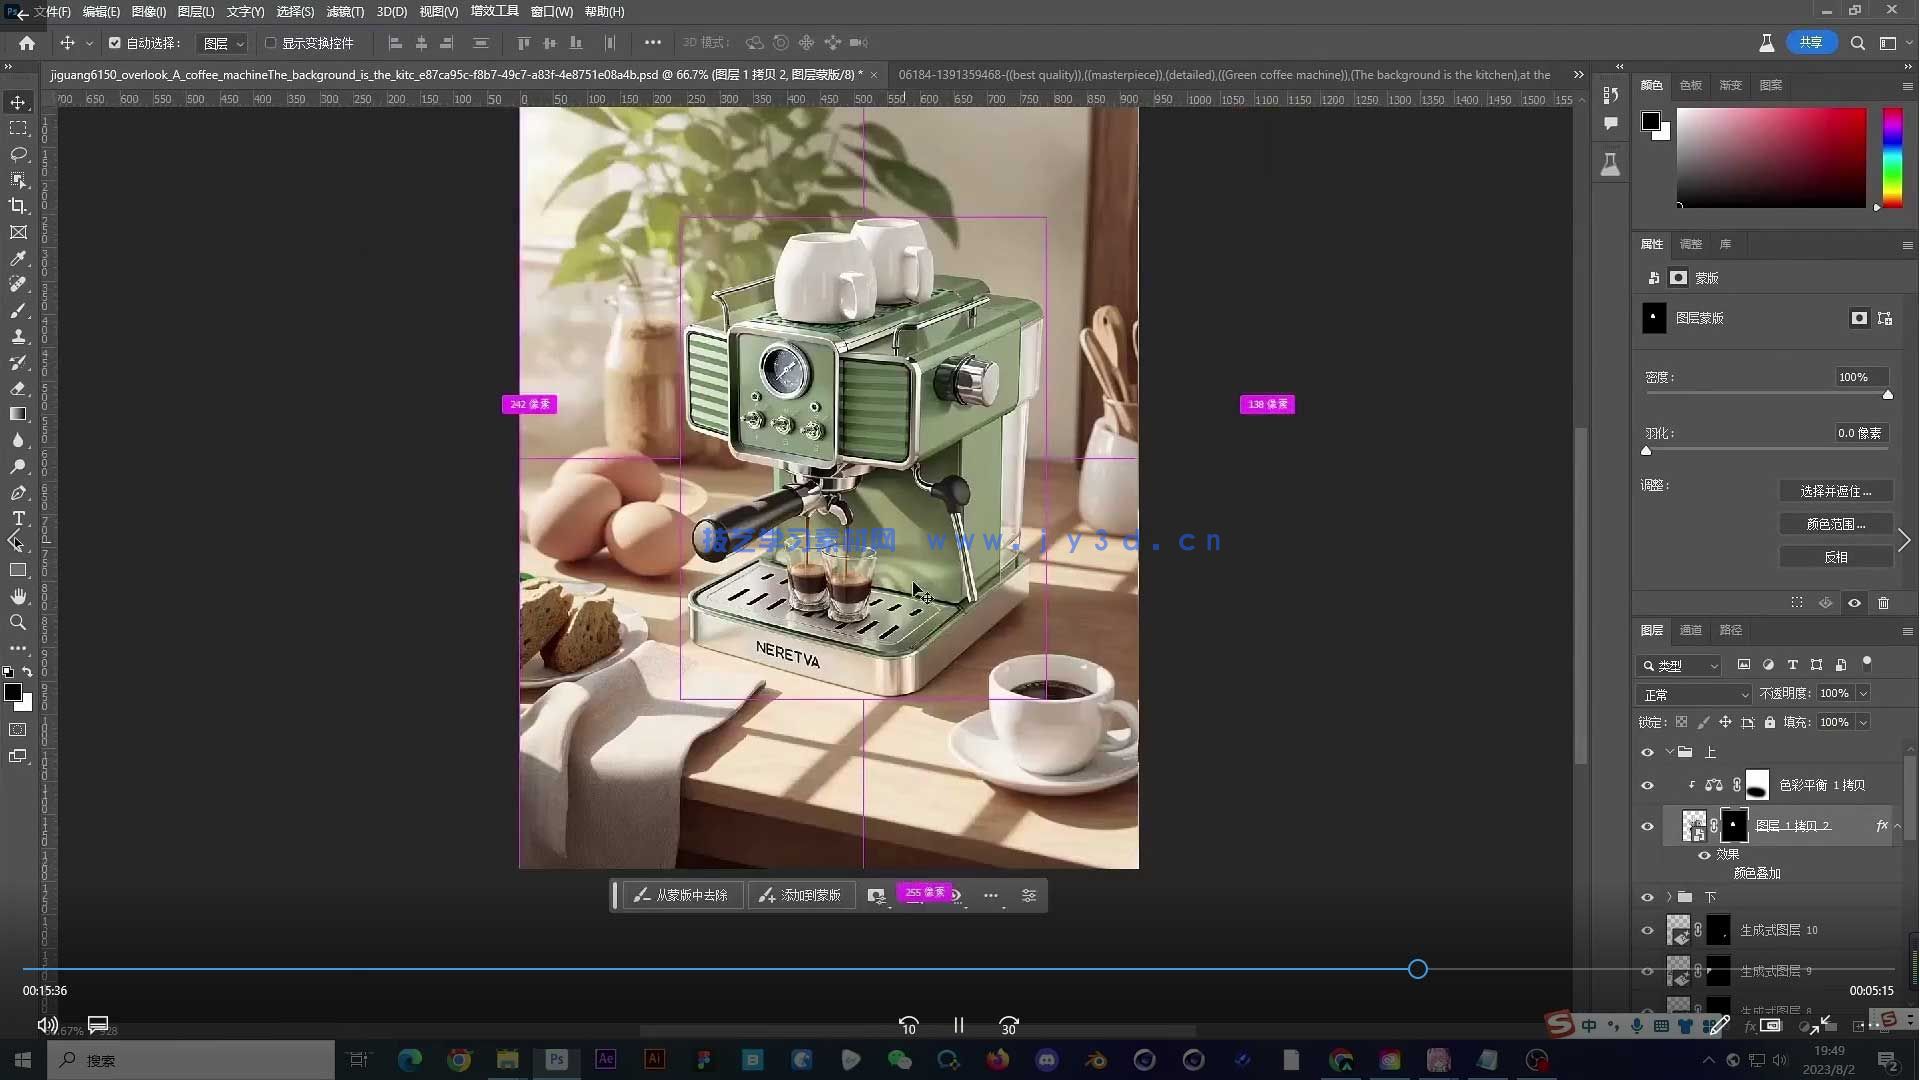Toggle the 自动选择 checkbox
The width and height of the screenshot is (1920, 1080).
[115, 43]
